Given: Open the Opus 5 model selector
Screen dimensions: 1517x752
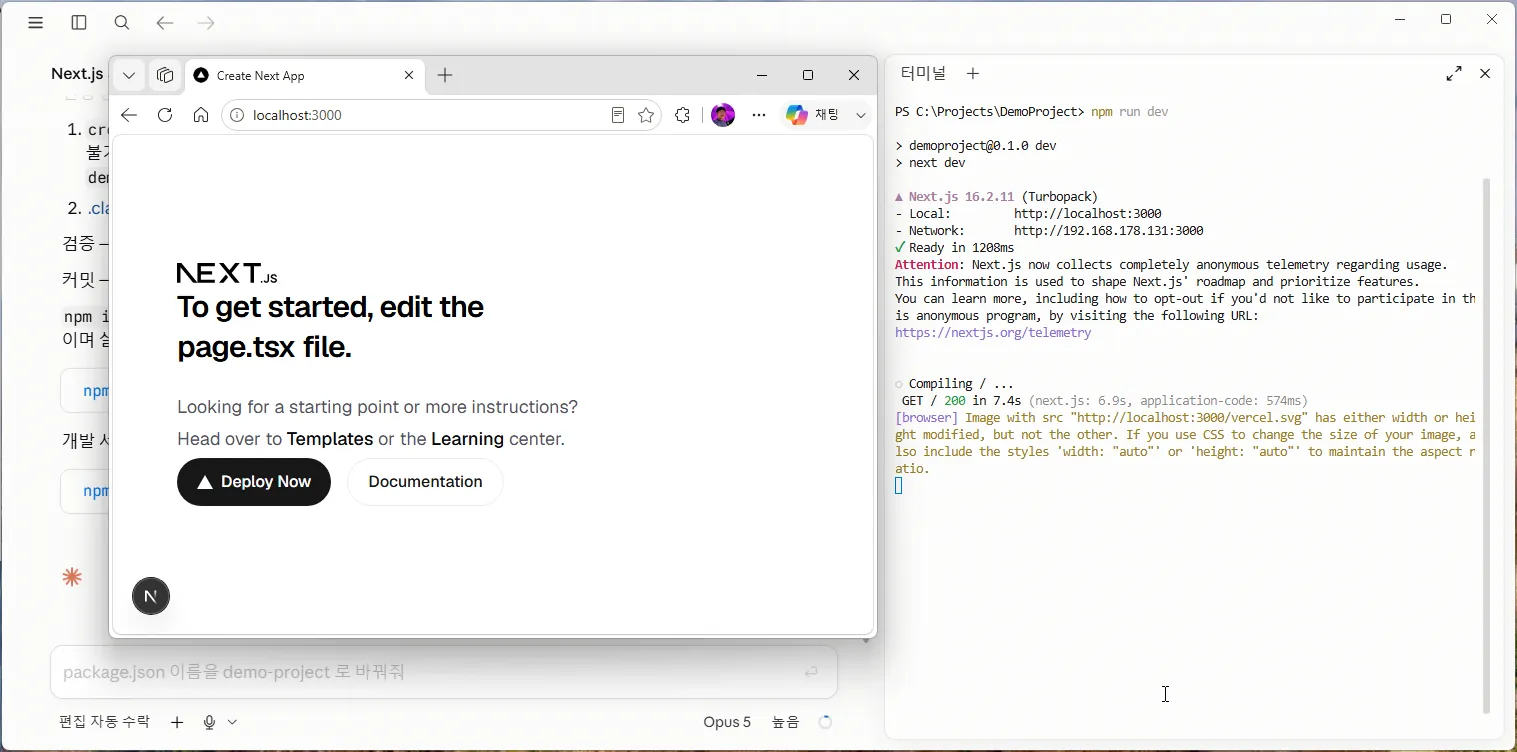Looking at the screenshot, I should 727,722.
